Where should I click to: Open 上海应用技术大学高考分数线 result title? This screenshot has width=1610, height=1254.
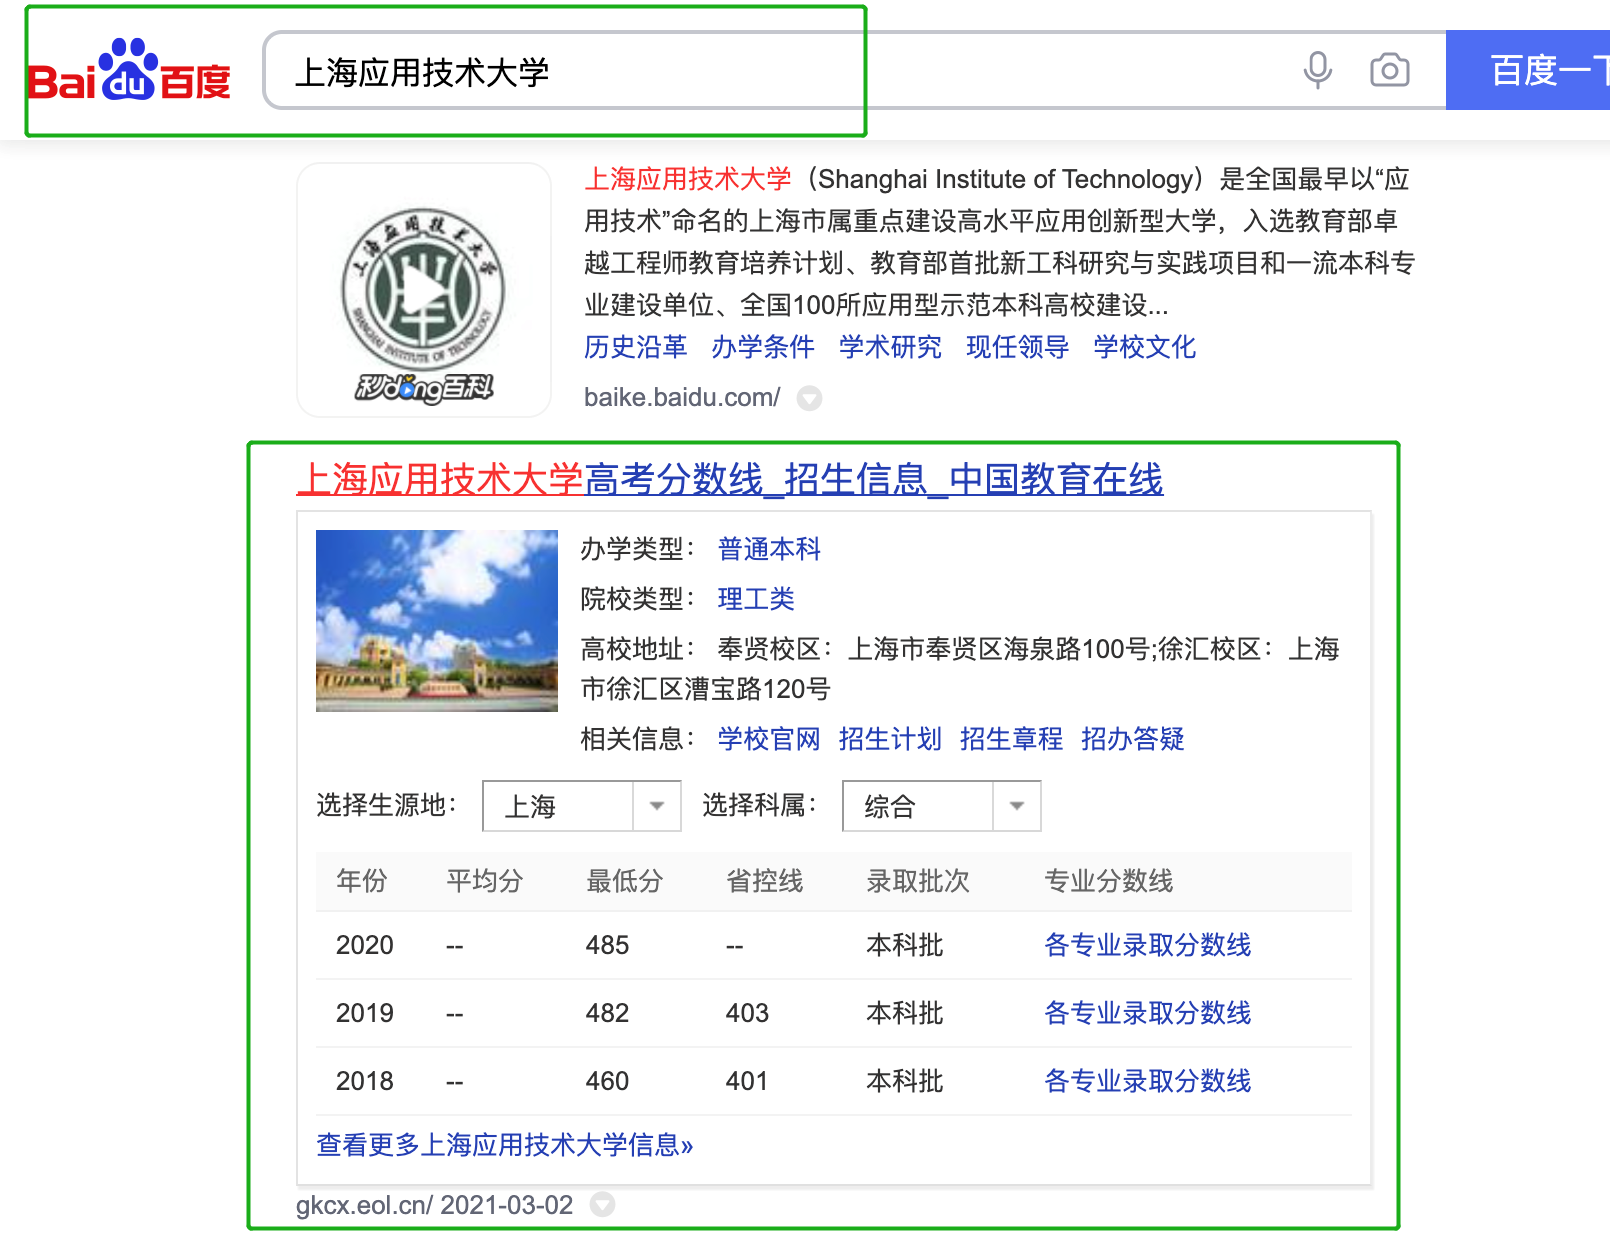point(730,479)
